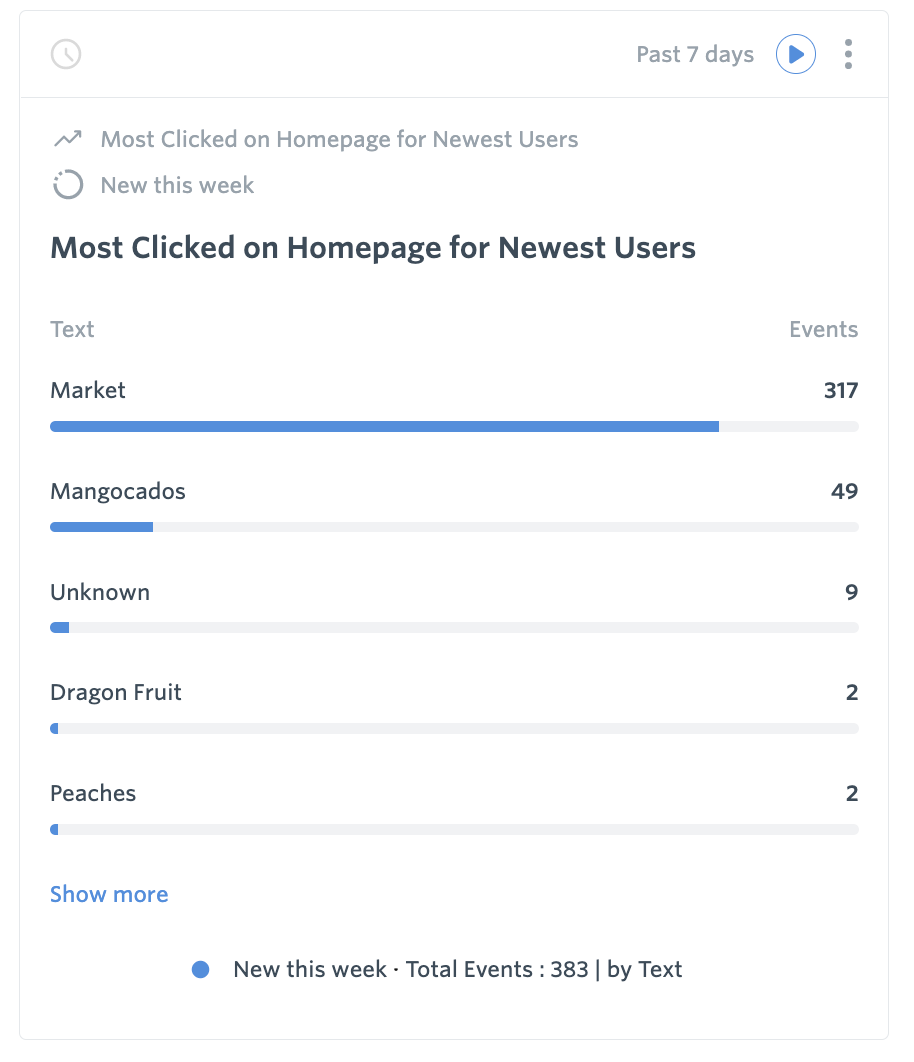Click the Mangocados bar segment
Screen dimensions: 914x1062
pyautogui.click(x=101, y=527)
